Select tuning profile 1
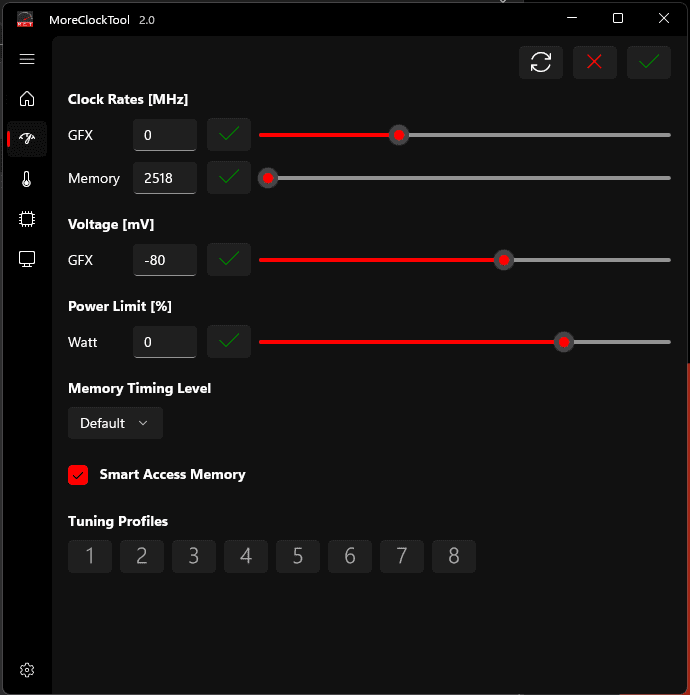The height and width of the screenshot is (695, 690). (90, 556)
